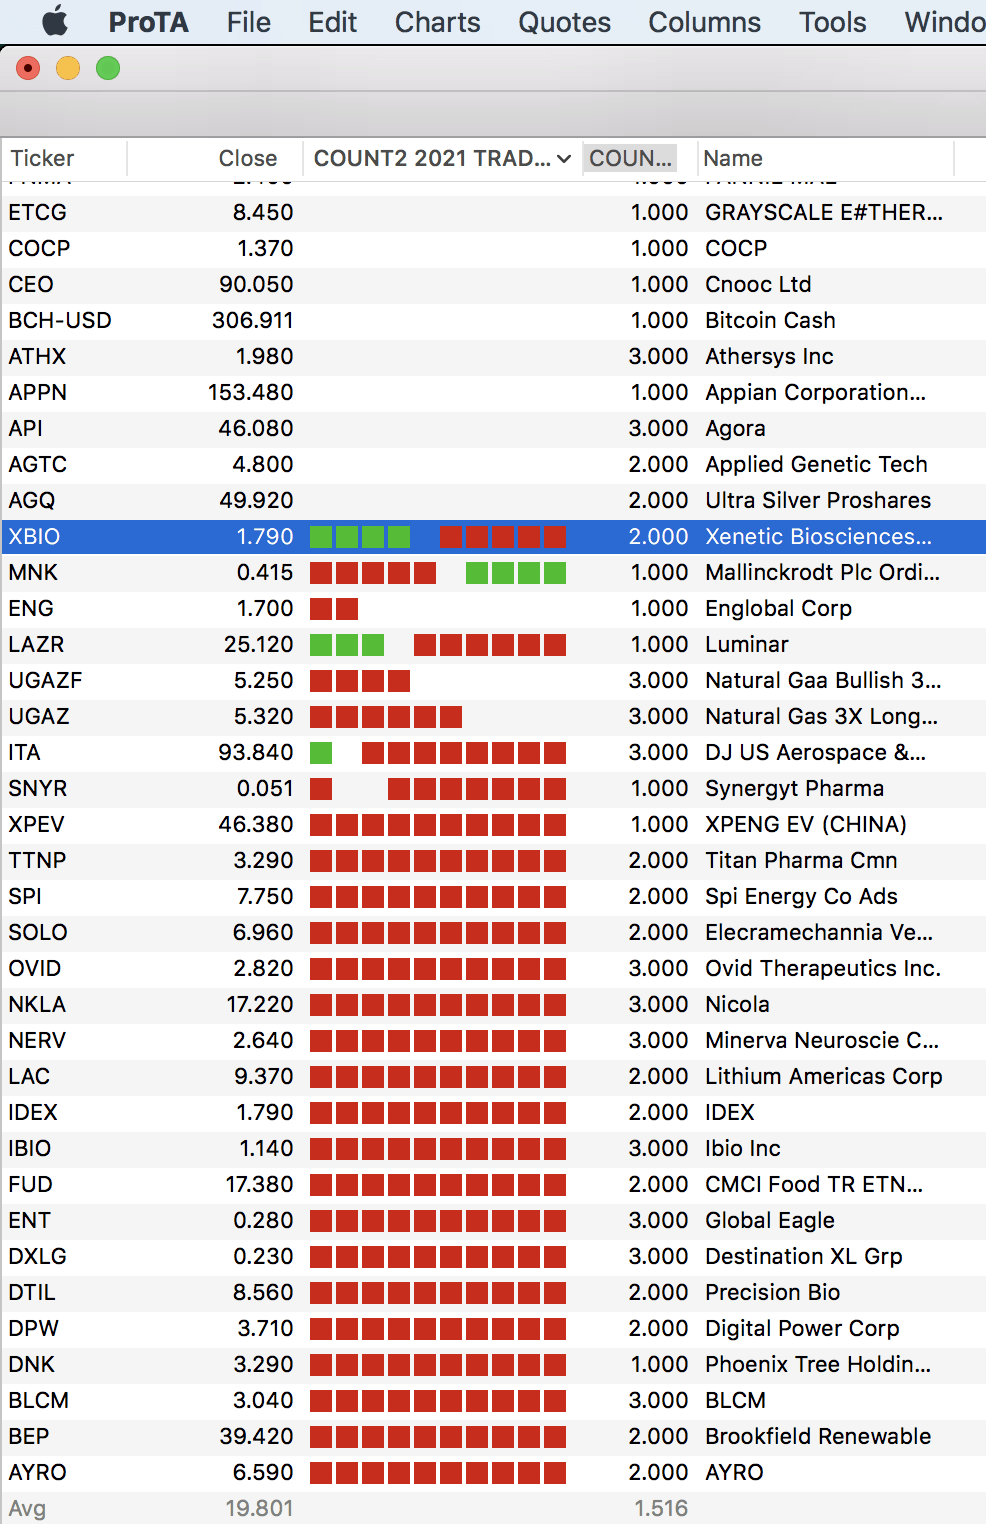
Task: Click the Phoenix Tree Holdin name cell
Action: click(x=818, y=1364)
